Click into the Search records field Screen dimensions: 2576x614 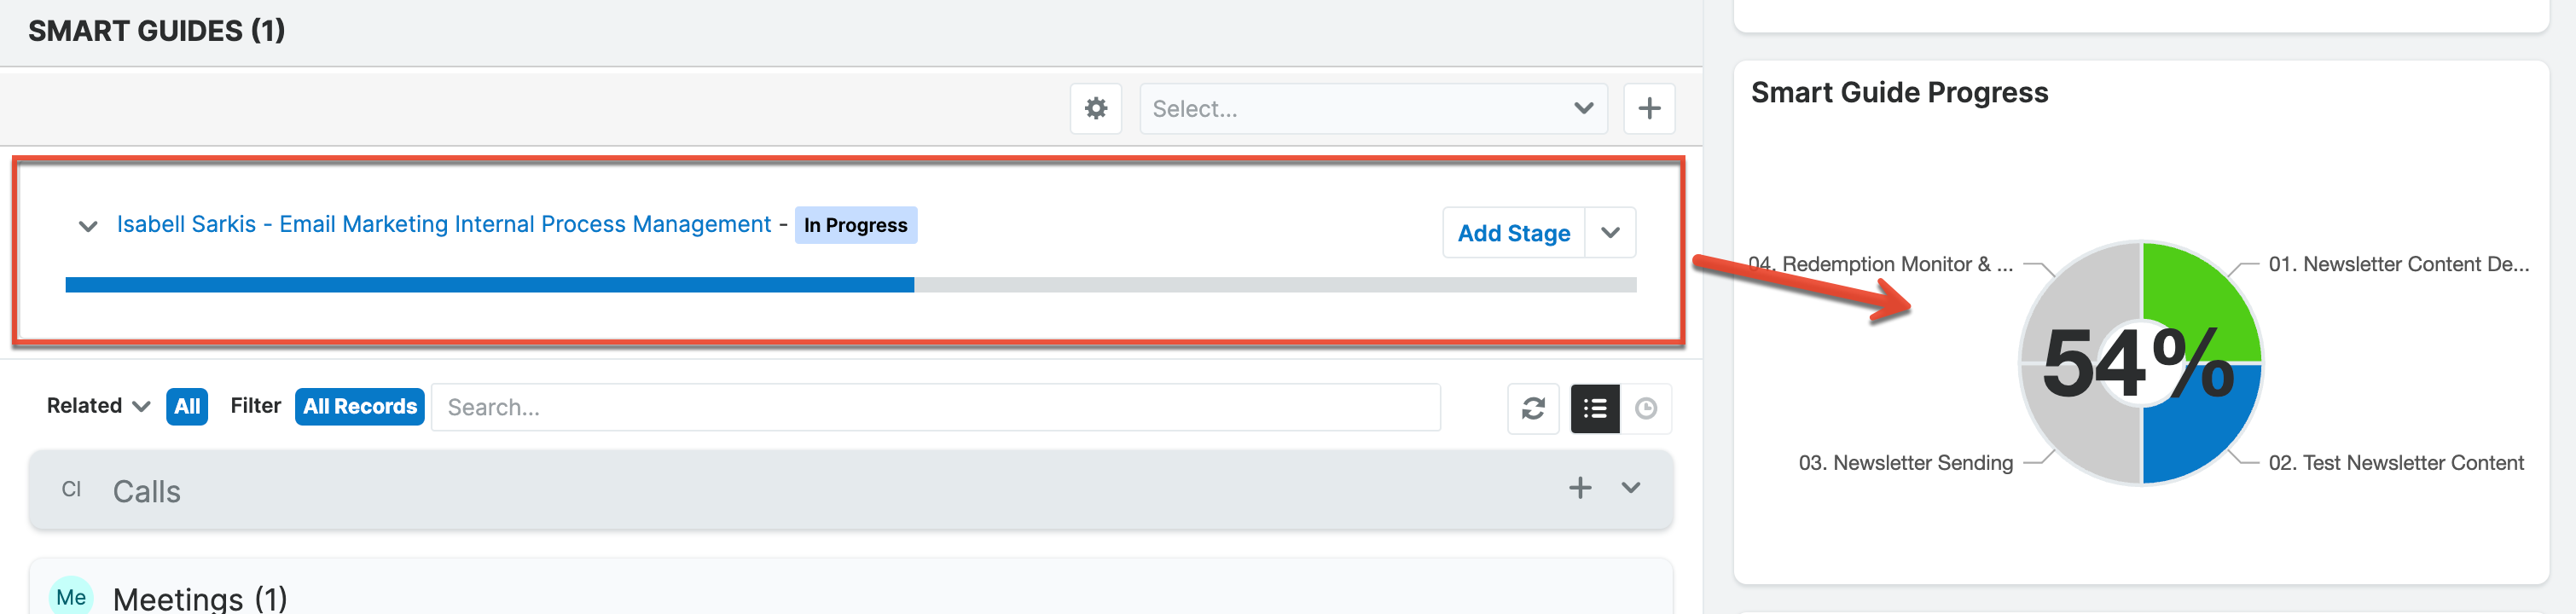click(x=935, y=407)
